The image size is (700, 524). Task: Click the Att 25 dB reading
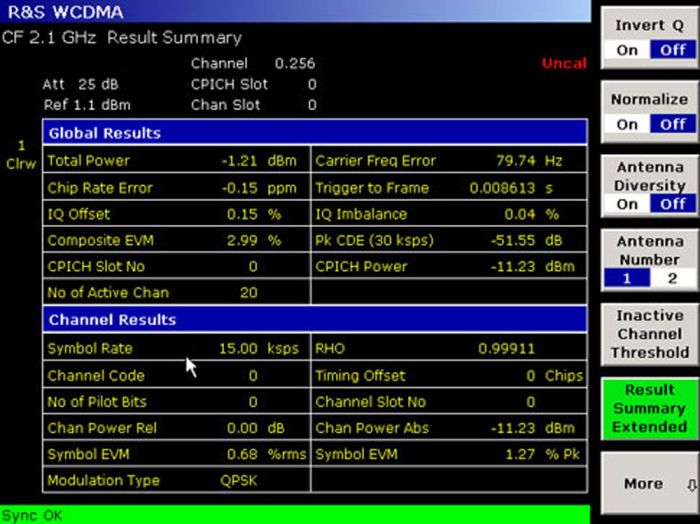point(80,84)
